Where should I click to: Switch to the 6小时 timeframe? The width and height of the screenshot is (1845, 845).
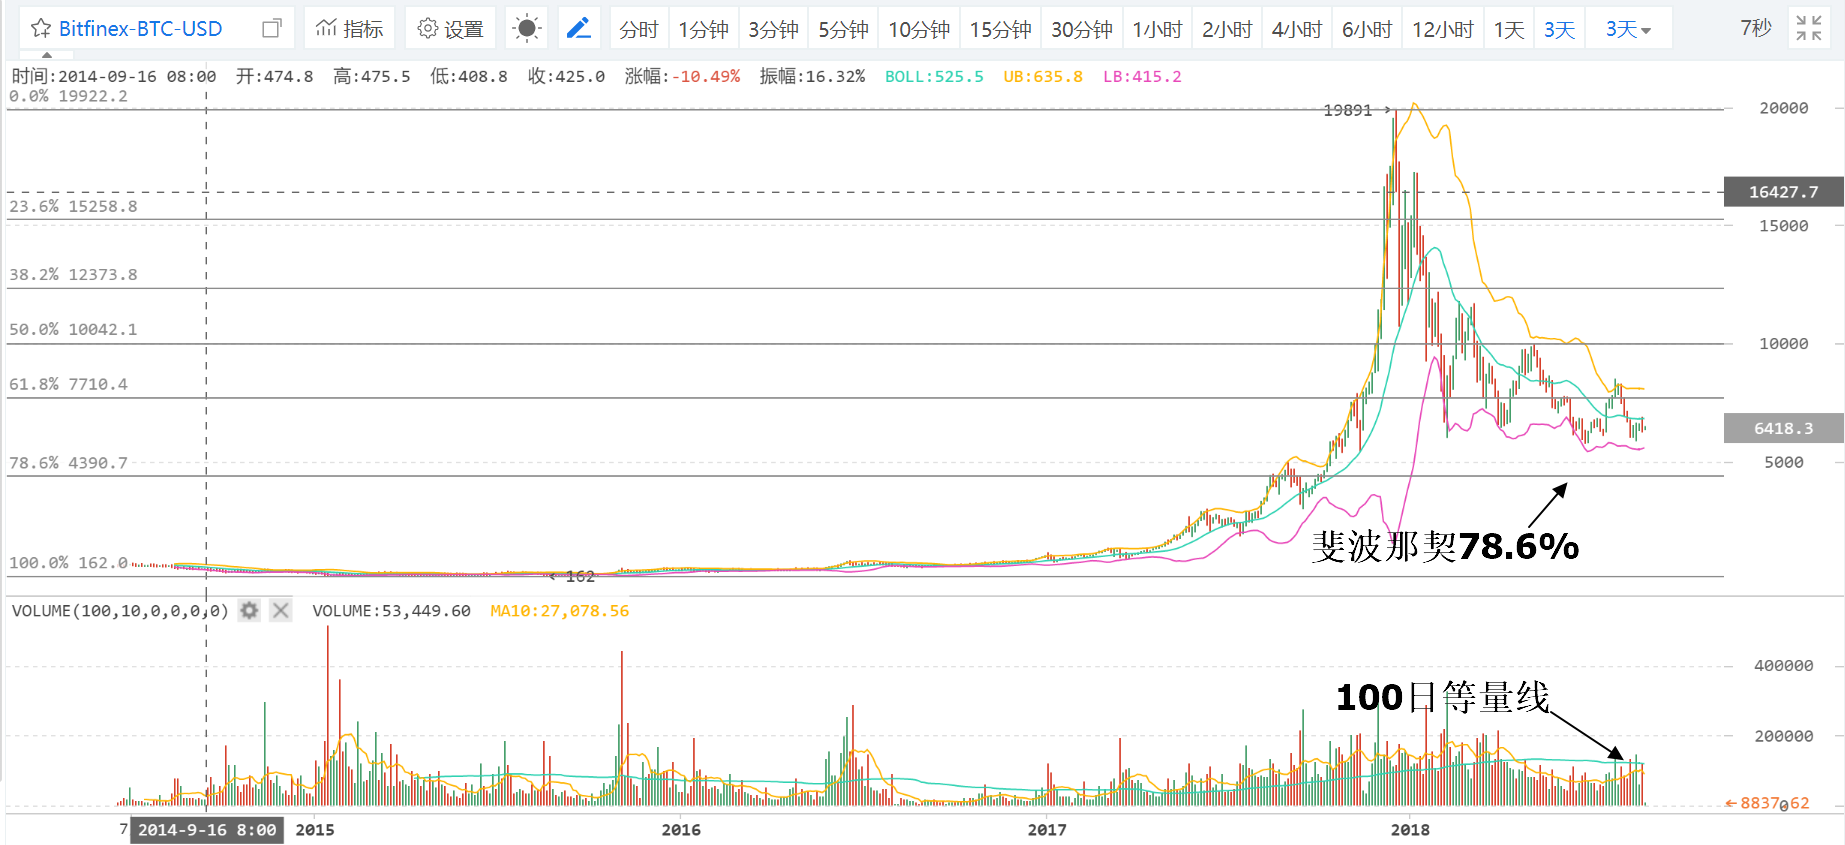pos(1367,29)
